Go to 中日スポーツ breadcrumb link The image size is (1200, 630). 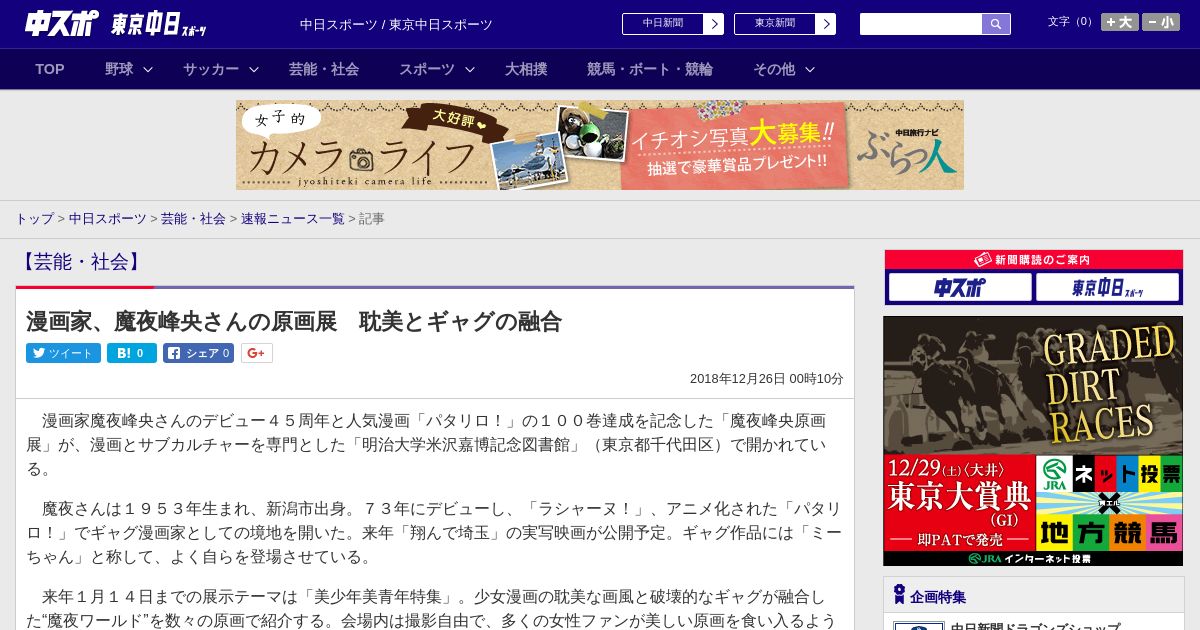(108, 218)
